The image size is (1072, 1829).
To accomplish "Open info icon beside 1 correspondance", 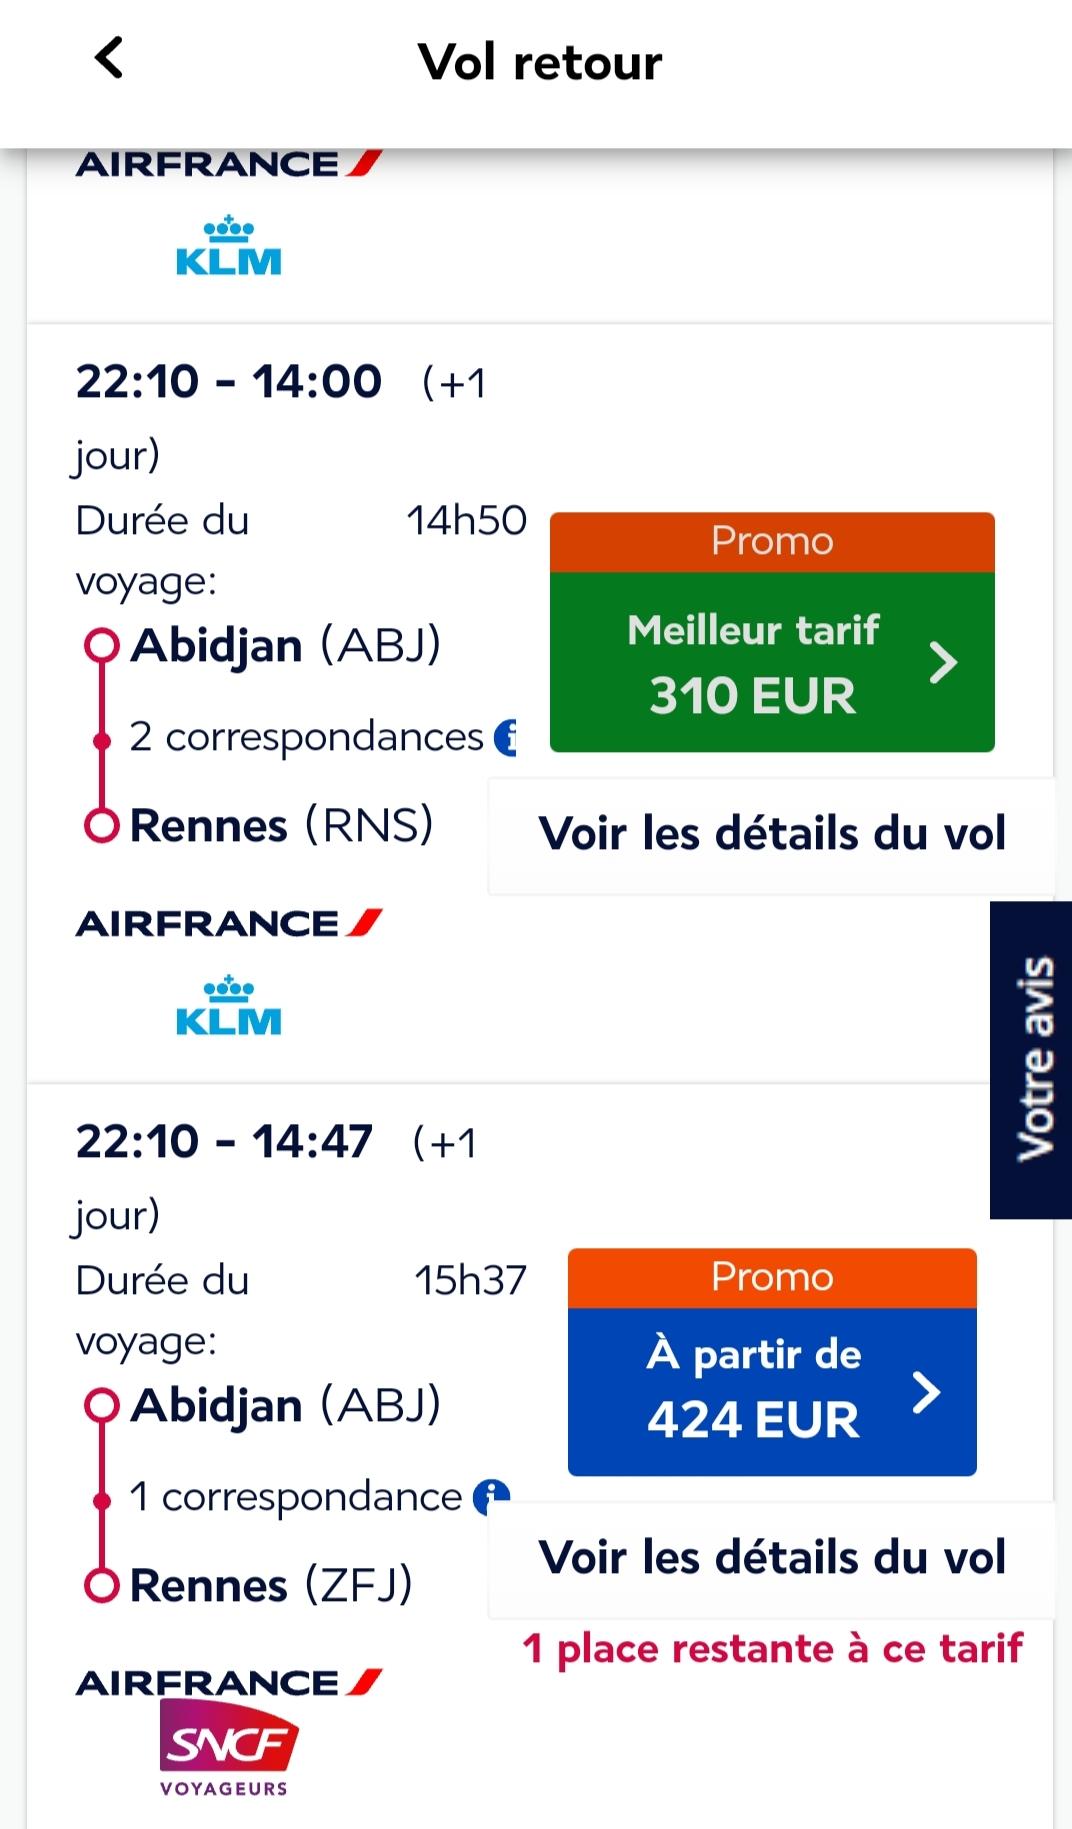I will click(491, 1497).
